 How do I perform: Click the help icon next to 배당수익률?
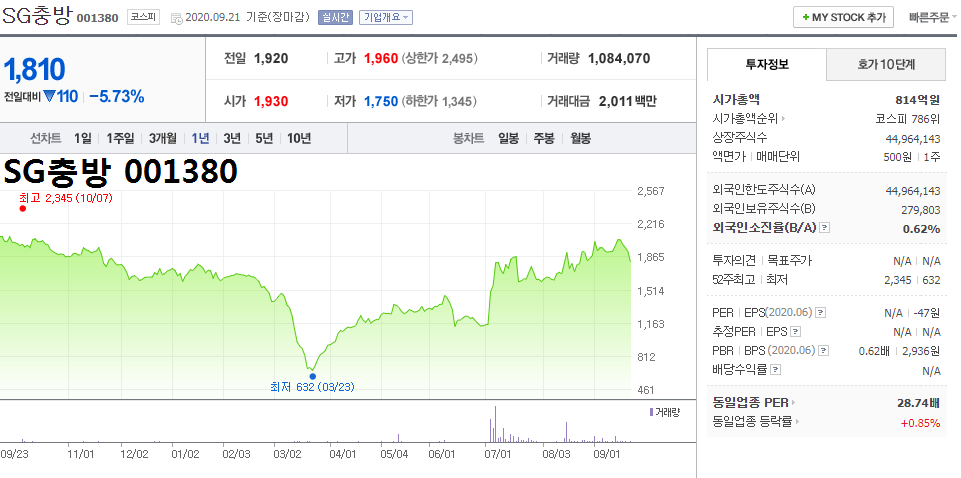point(775,370)
